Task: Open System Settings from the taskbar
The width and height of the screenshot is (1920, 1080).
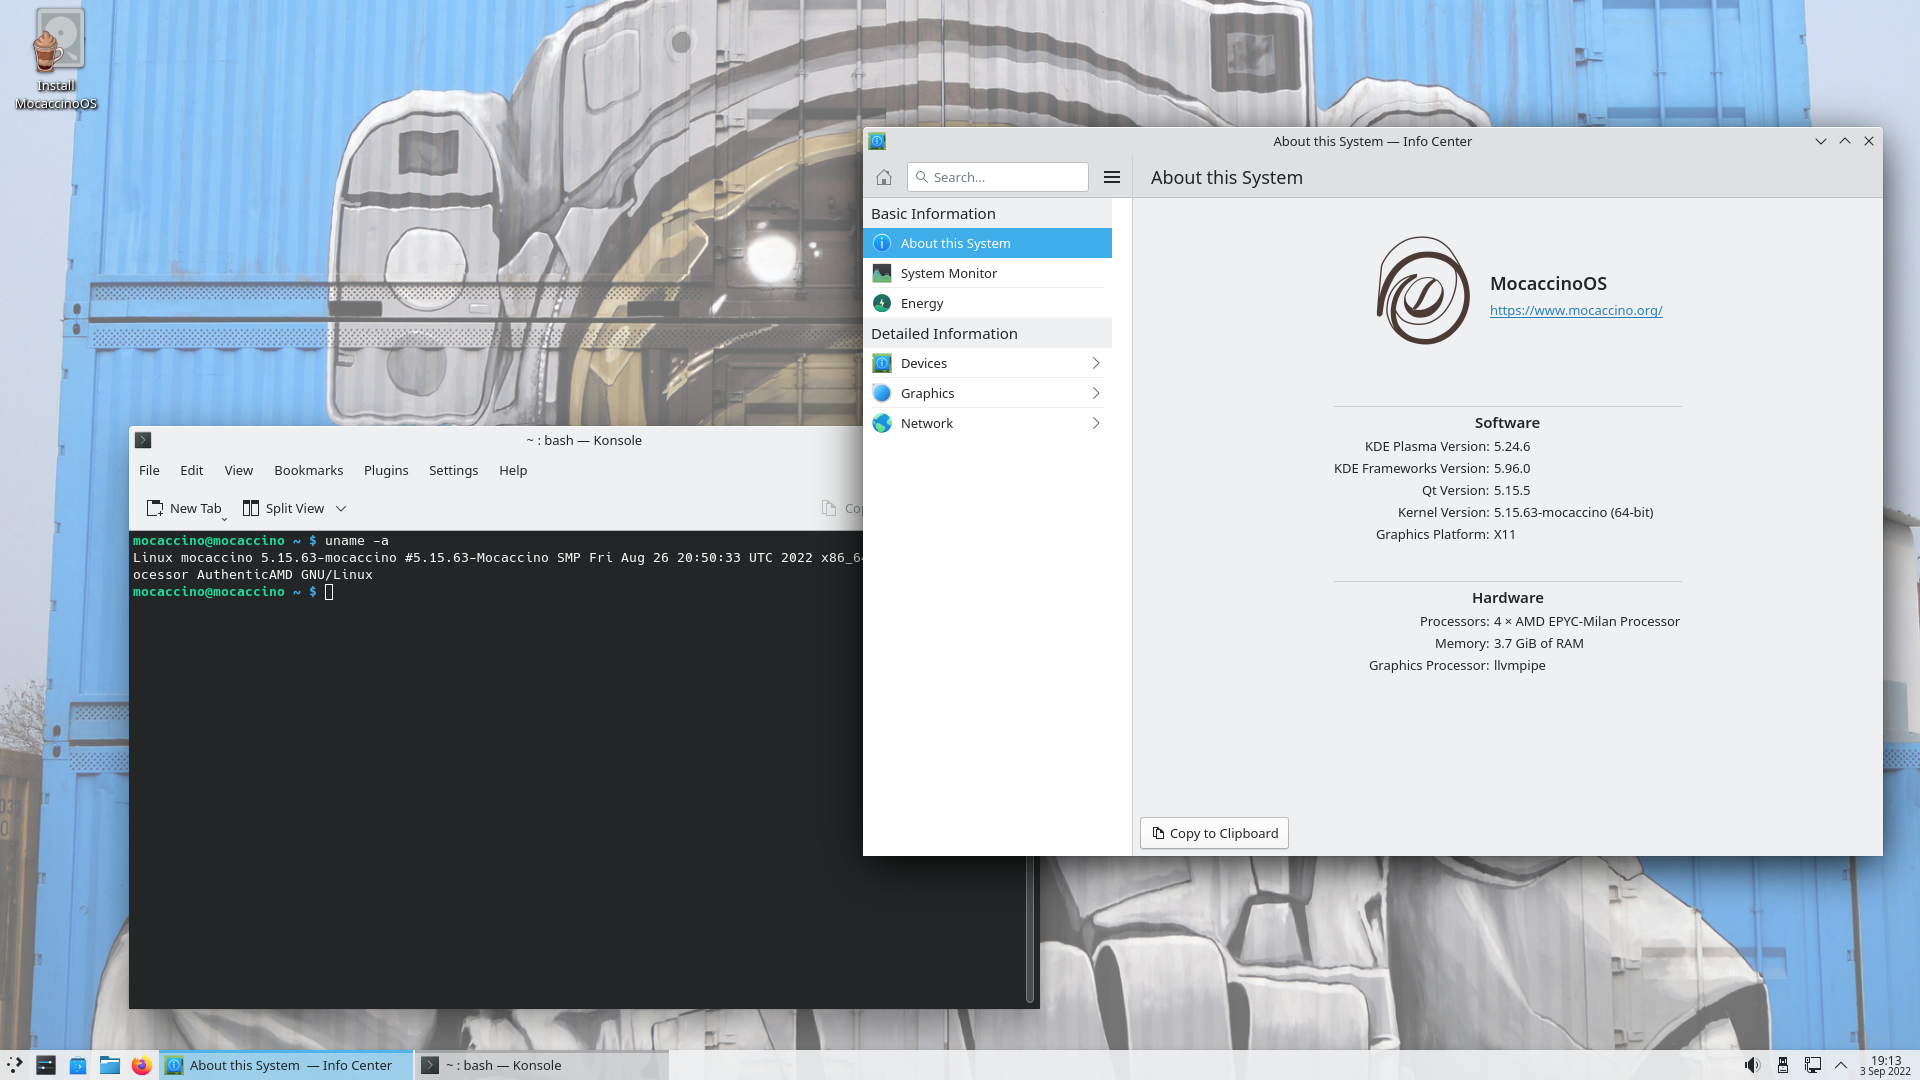Action: (x=46, y=1065)
